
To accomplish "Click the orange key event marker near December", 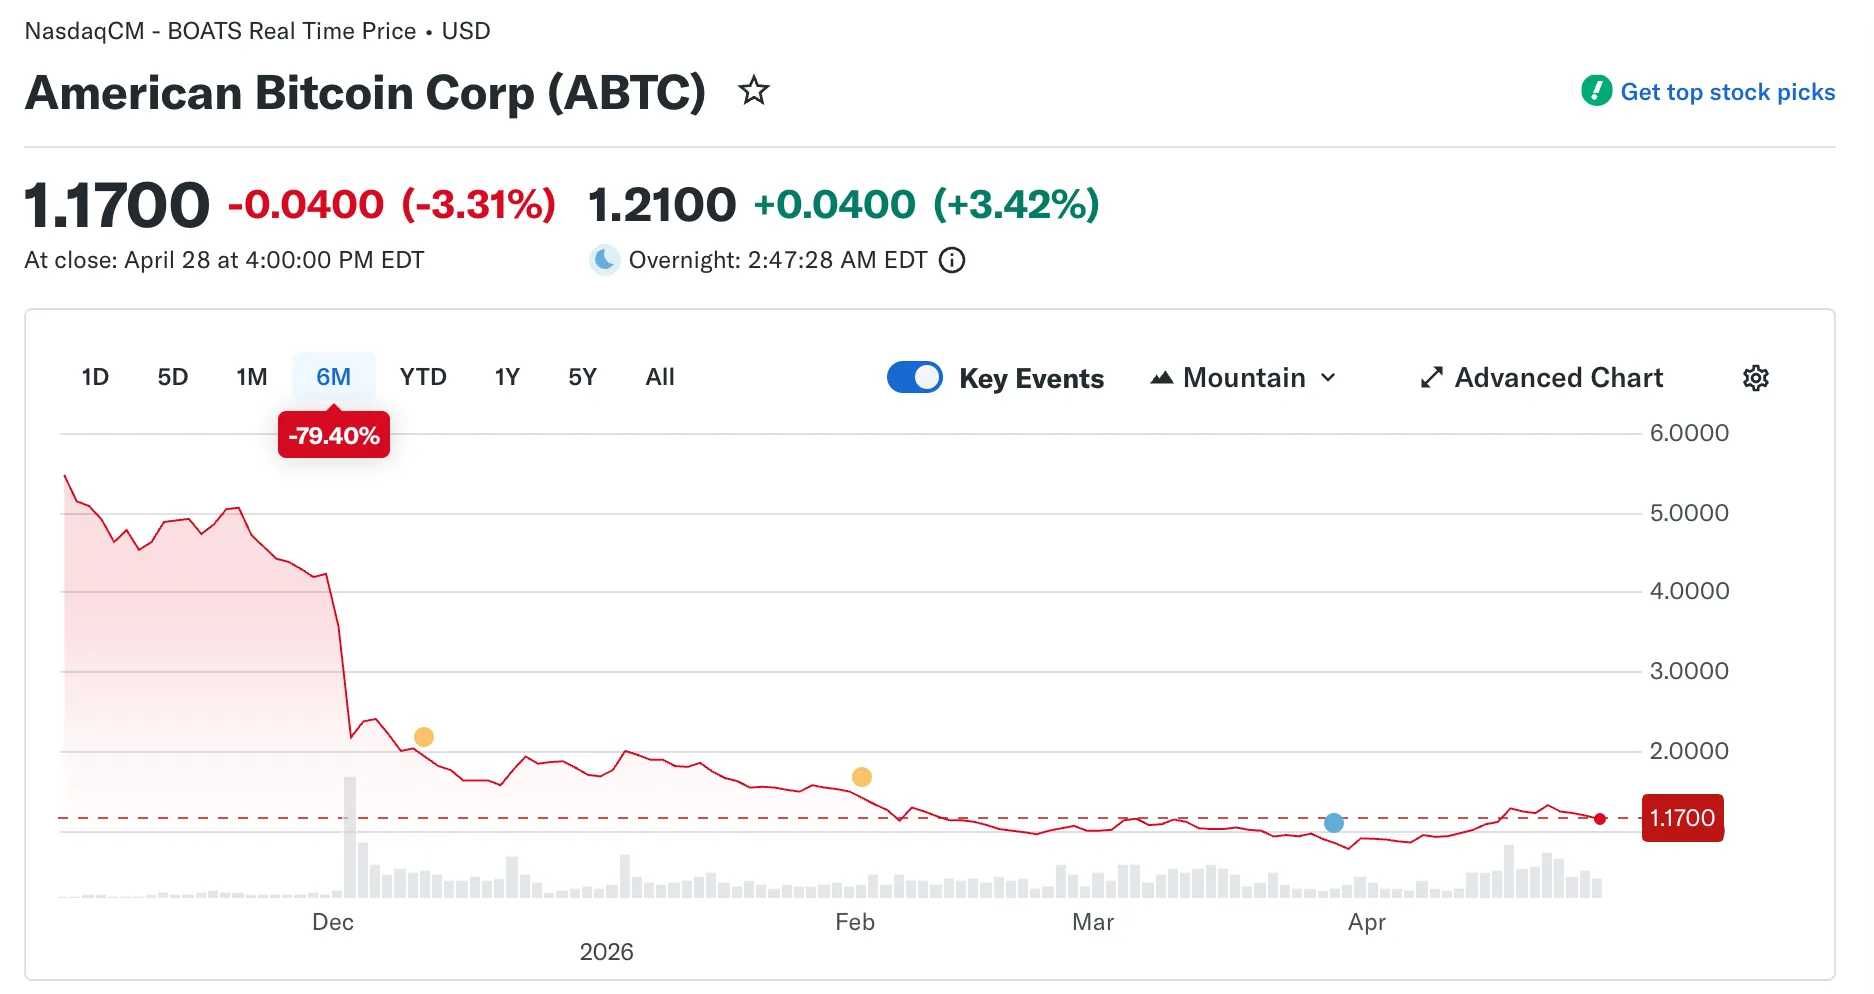I will tap(422, 735).
